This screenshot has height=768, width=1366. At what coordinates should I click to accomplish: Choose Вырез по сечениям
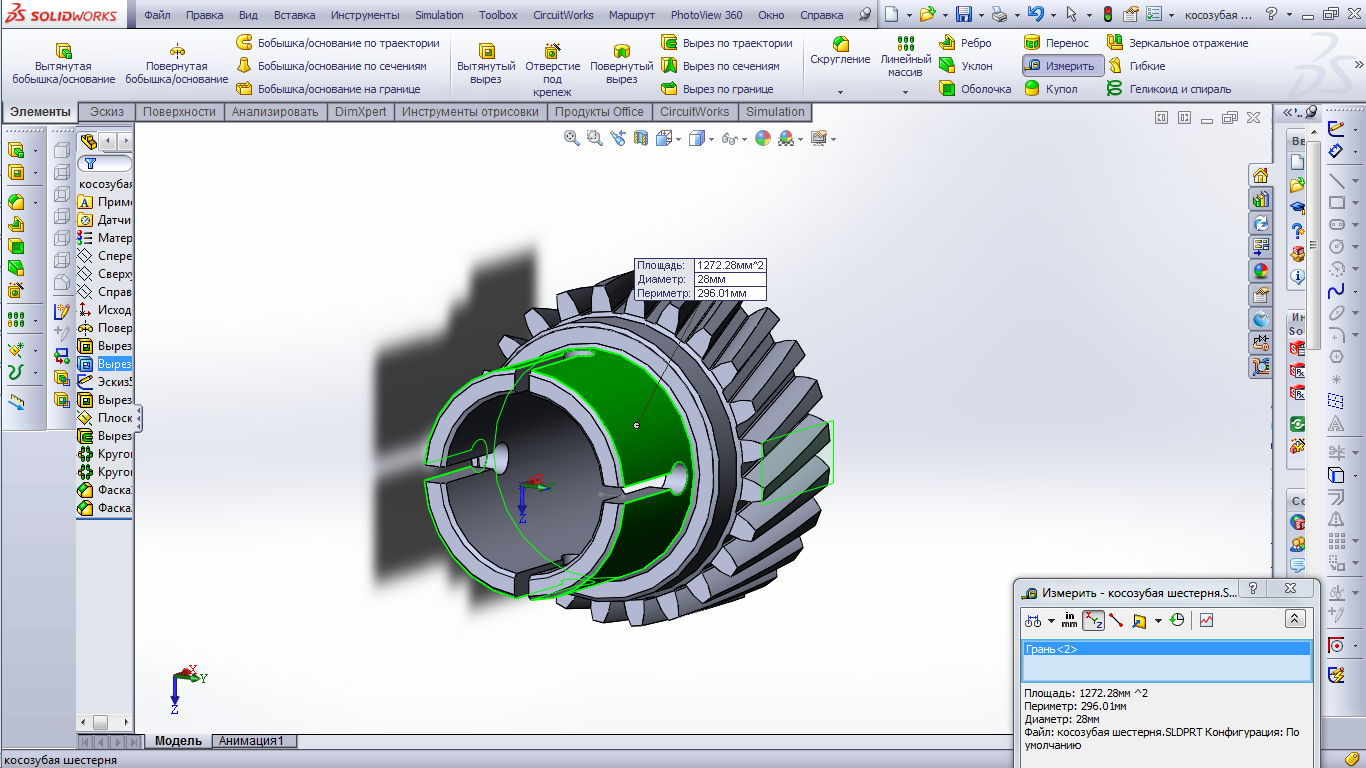720,66
